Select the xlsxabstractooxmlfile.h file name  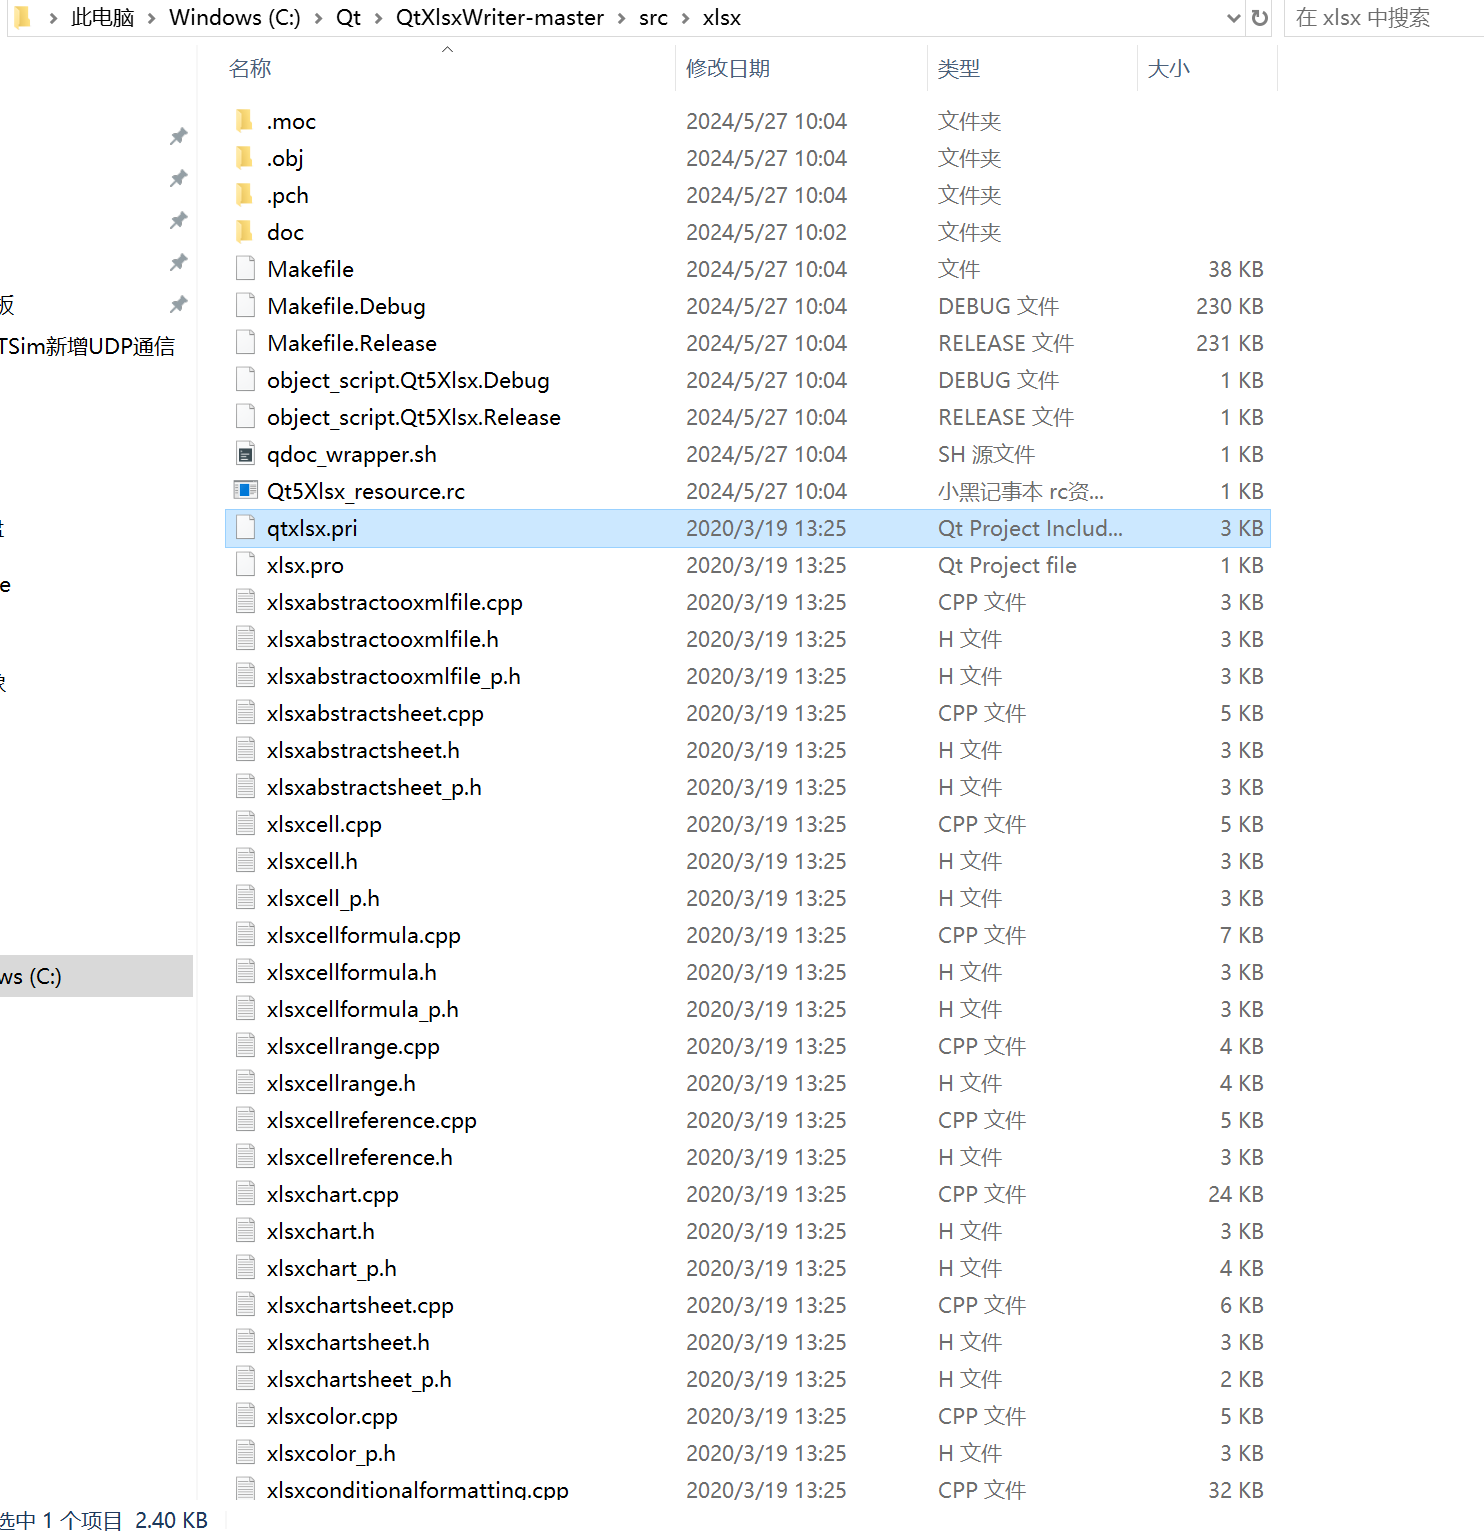[383, 639]
